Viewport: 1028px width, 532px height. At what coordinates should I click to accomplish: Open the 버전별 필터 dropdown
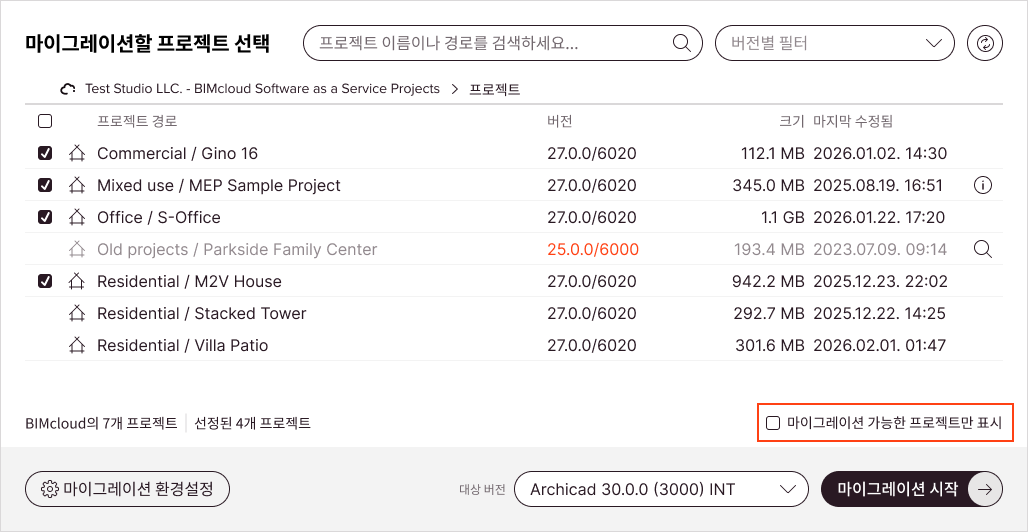[835, 44]
